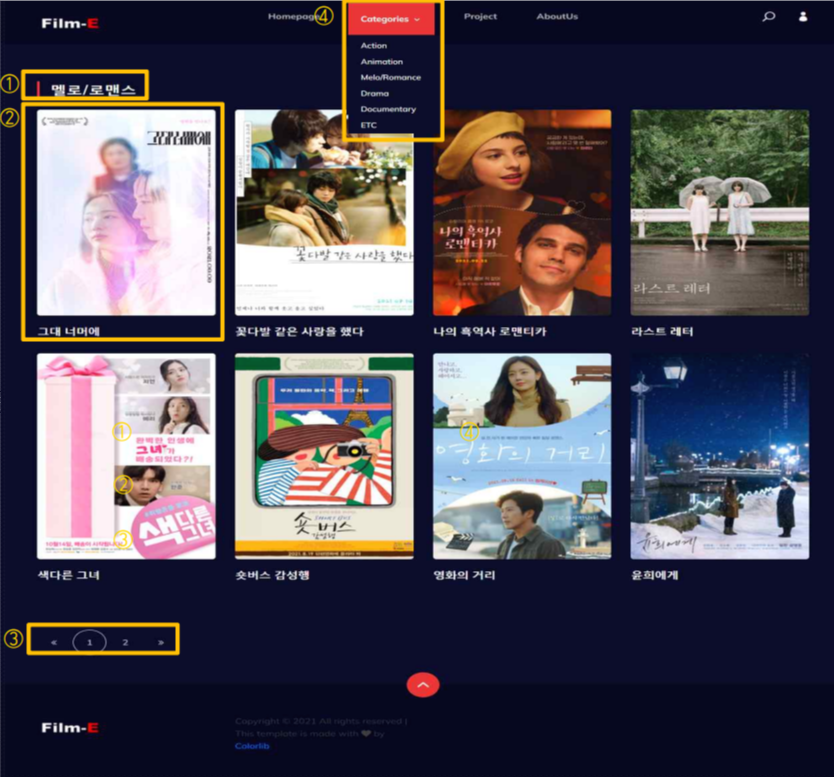Open the 숏버스 감성행 poster
Image resolution: width=834 pixels, height=777 pixels.
coord(324,456)
